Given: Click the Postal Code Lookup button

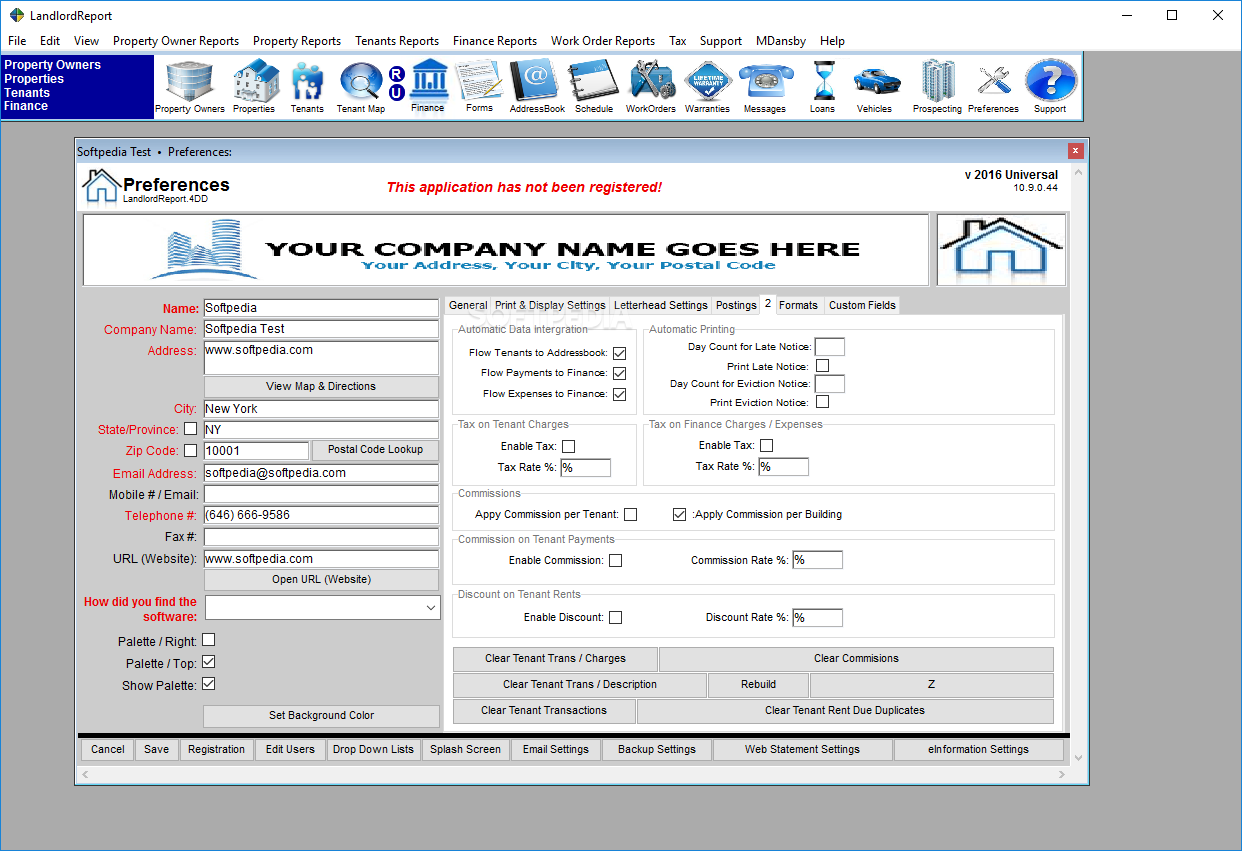Looking at the screenshot, I should 375,450.
